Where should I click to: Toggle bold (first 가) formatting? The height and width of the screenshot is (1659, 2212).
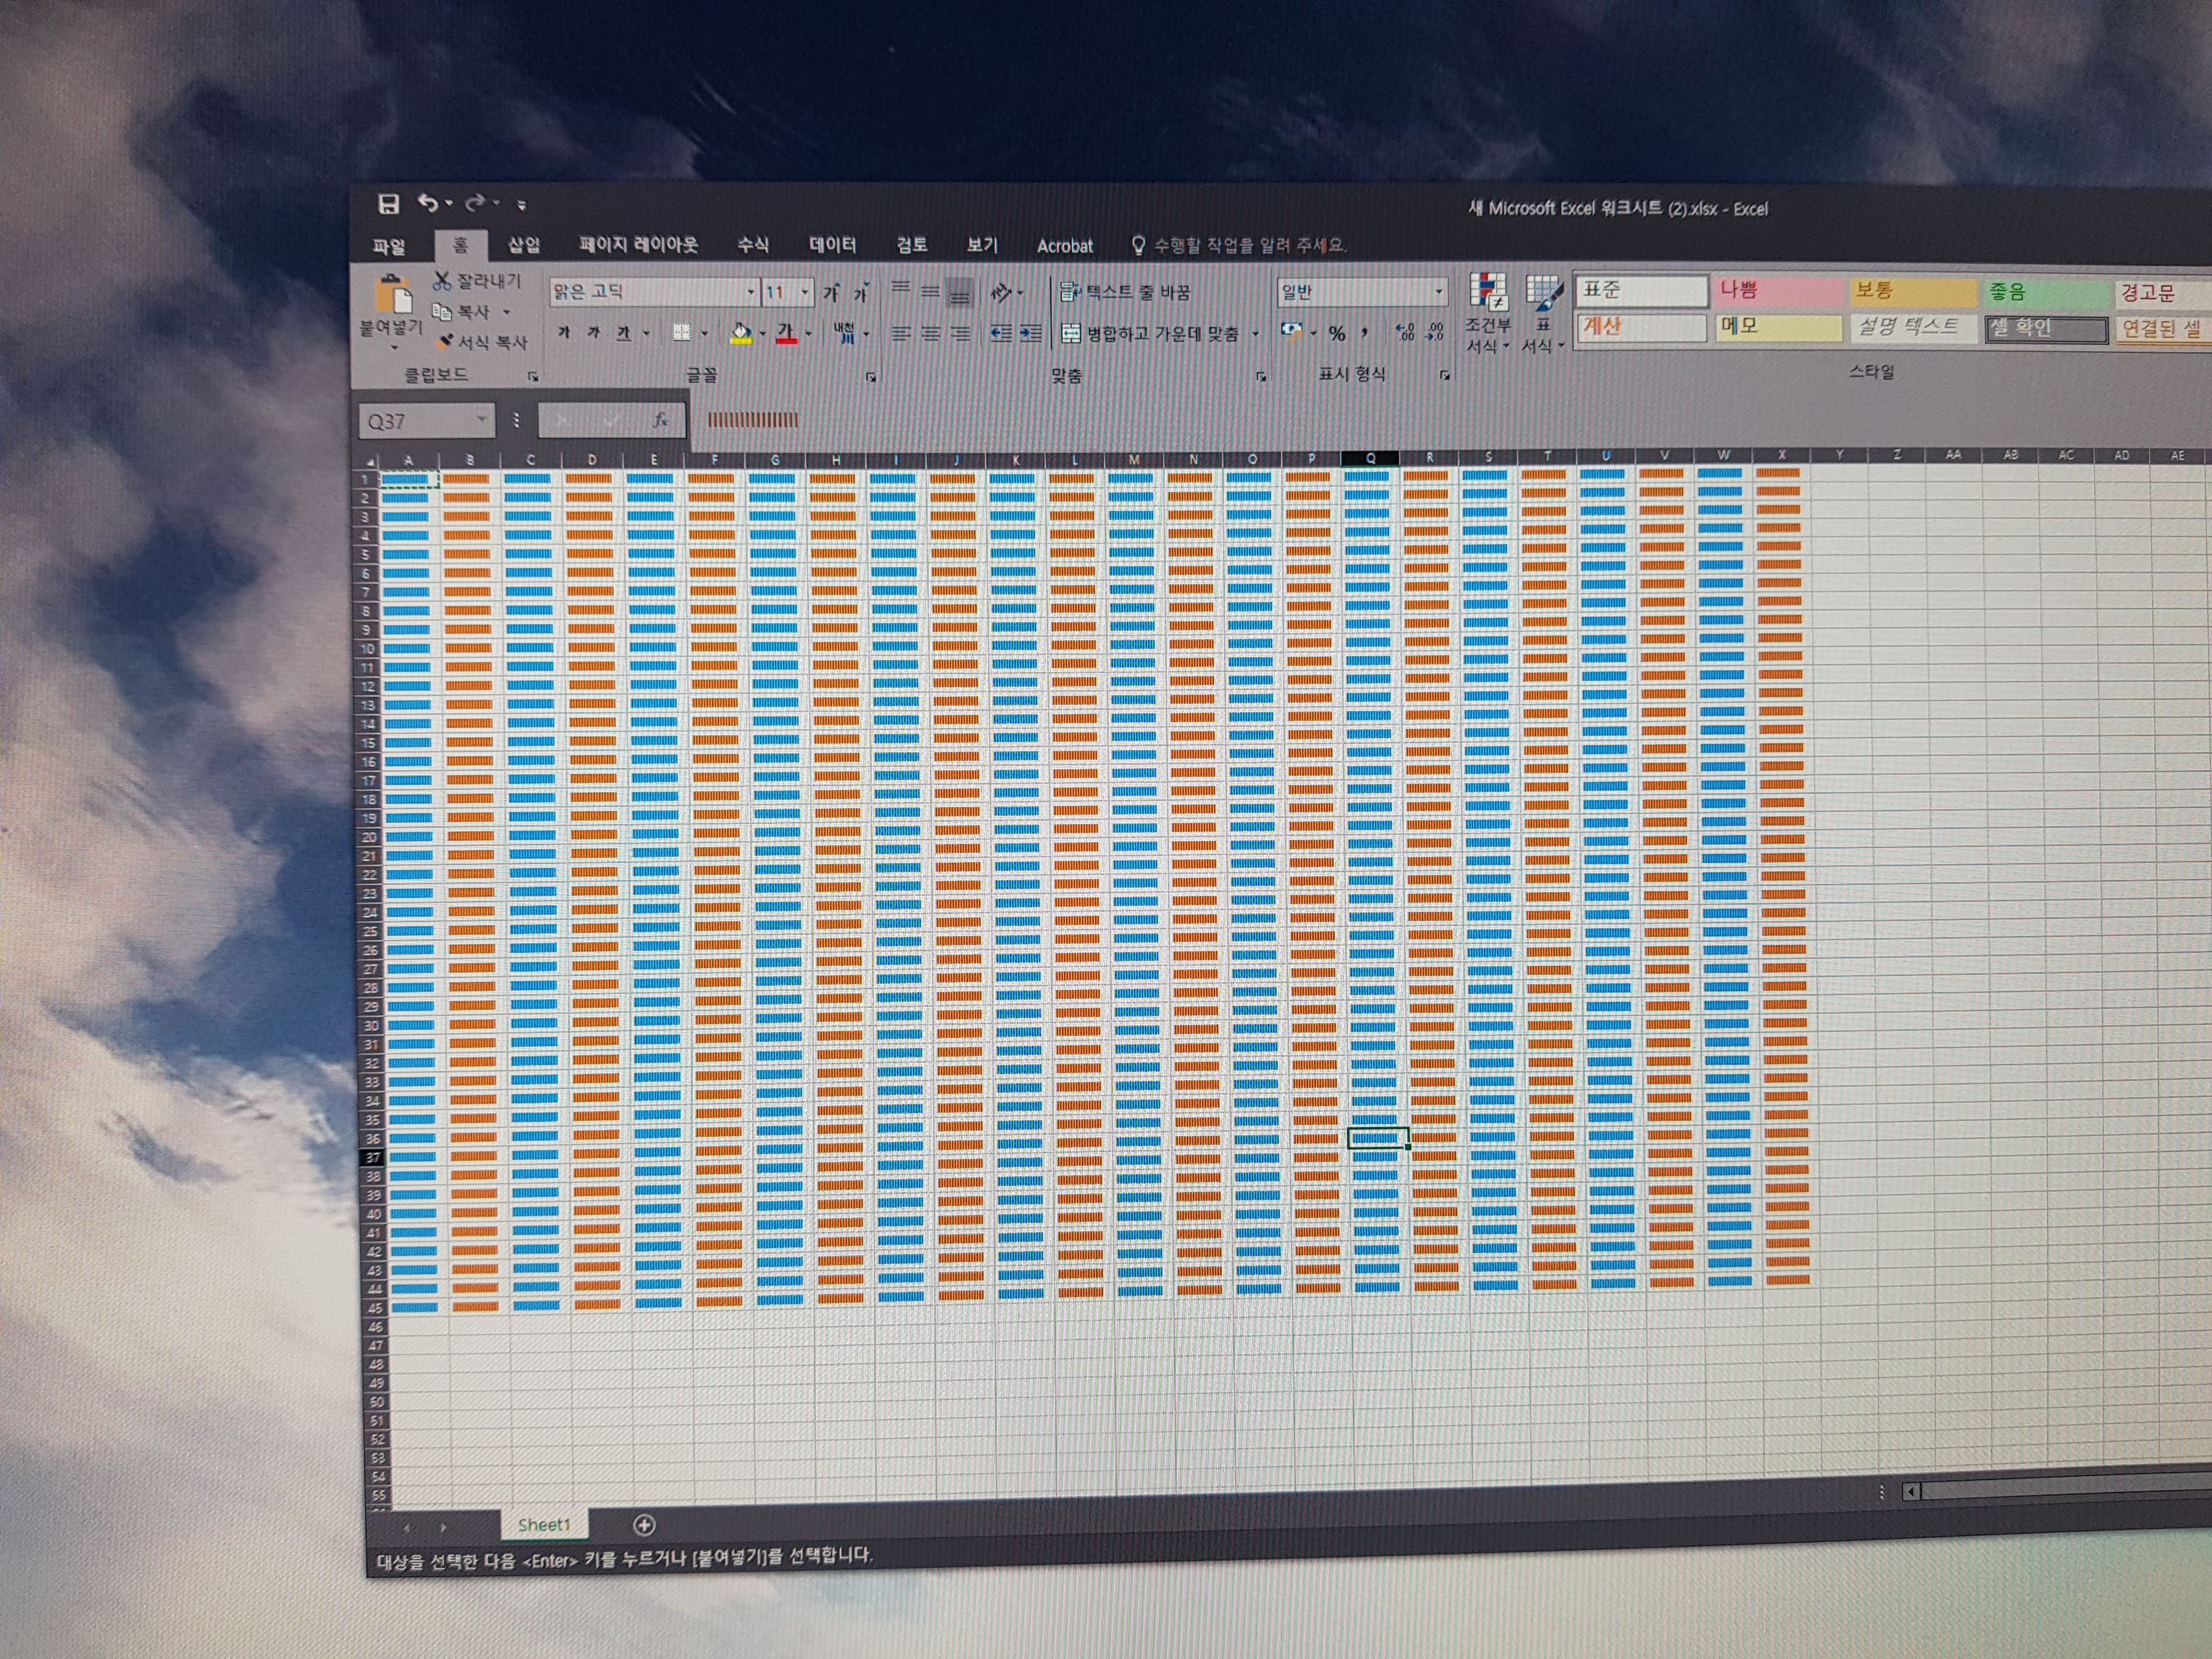564,333
